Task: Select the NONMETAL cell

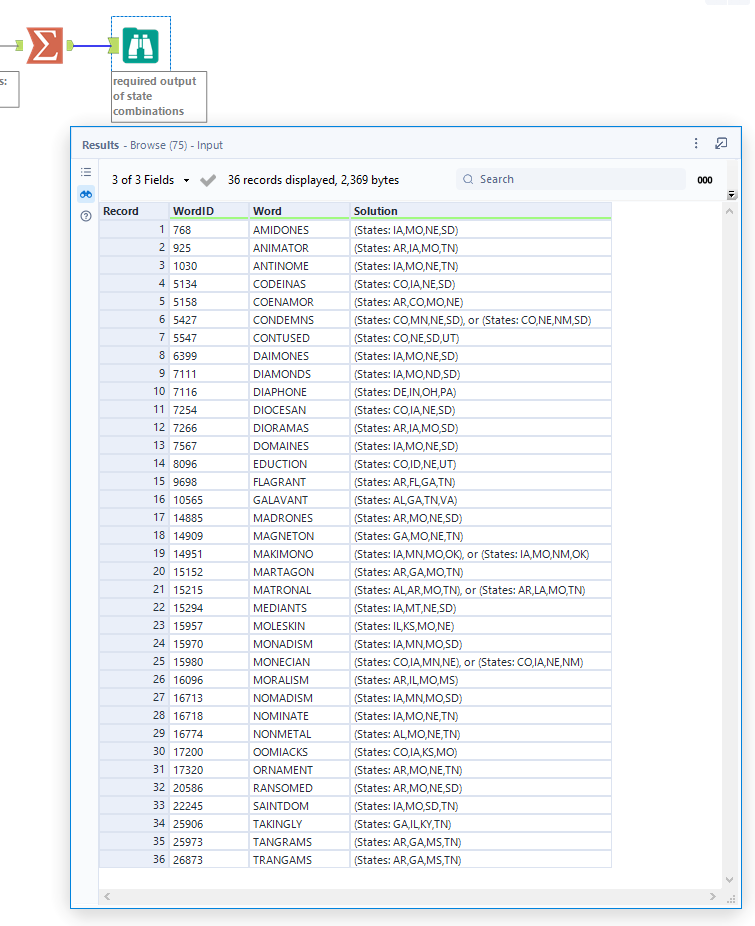Action: point(299,734)
